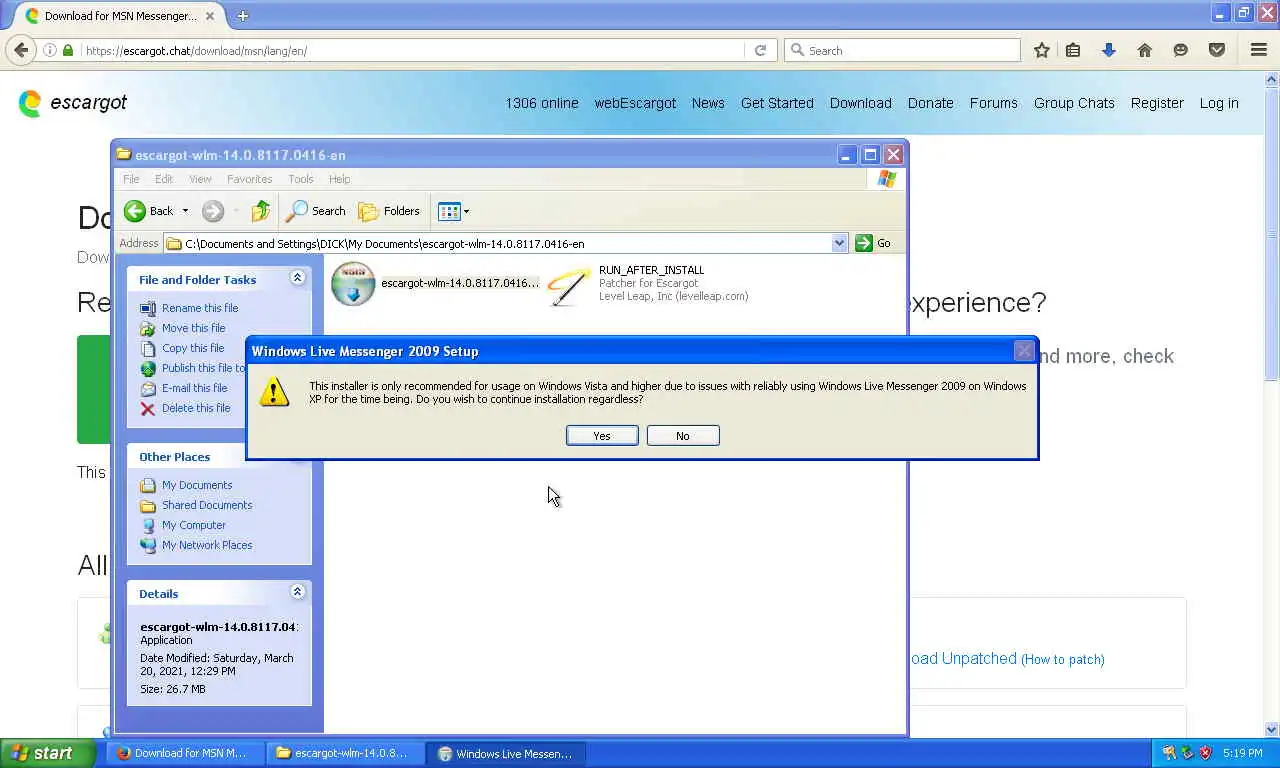Open the News page link
Viewport: 1280px width, 768px height.
coord(708,103)
